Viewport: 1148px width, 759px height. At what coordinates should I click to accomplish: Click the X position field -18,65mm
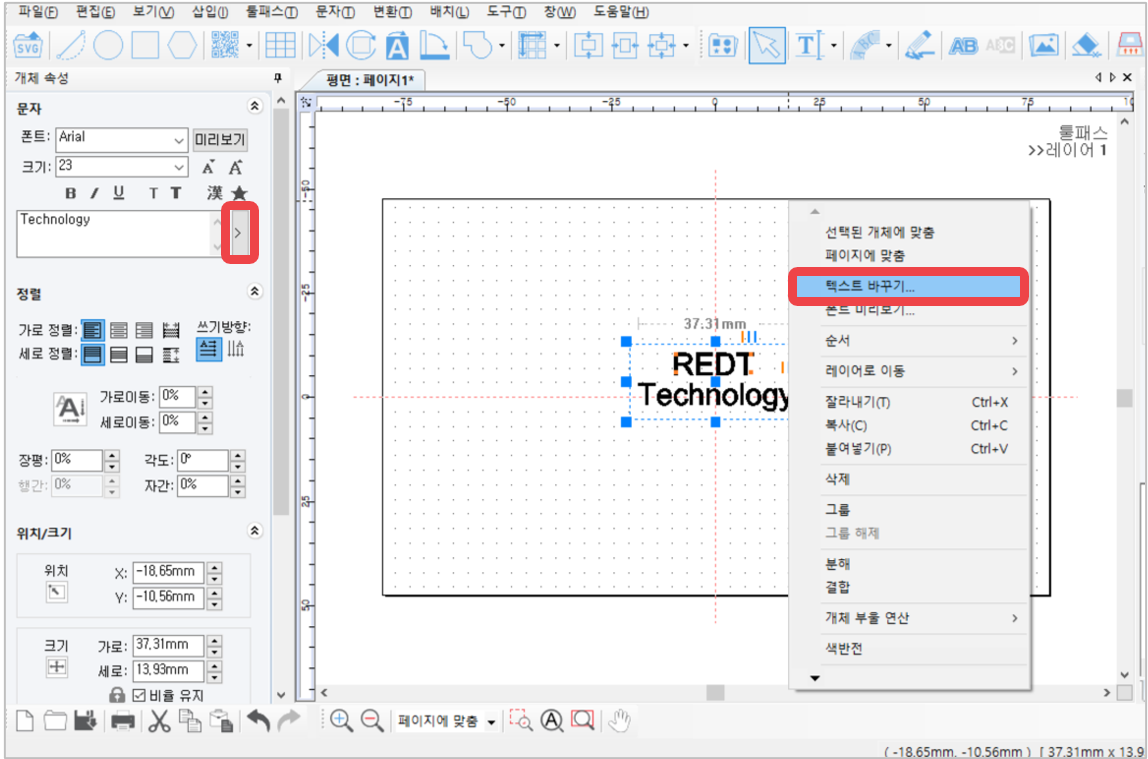point(168,572)
